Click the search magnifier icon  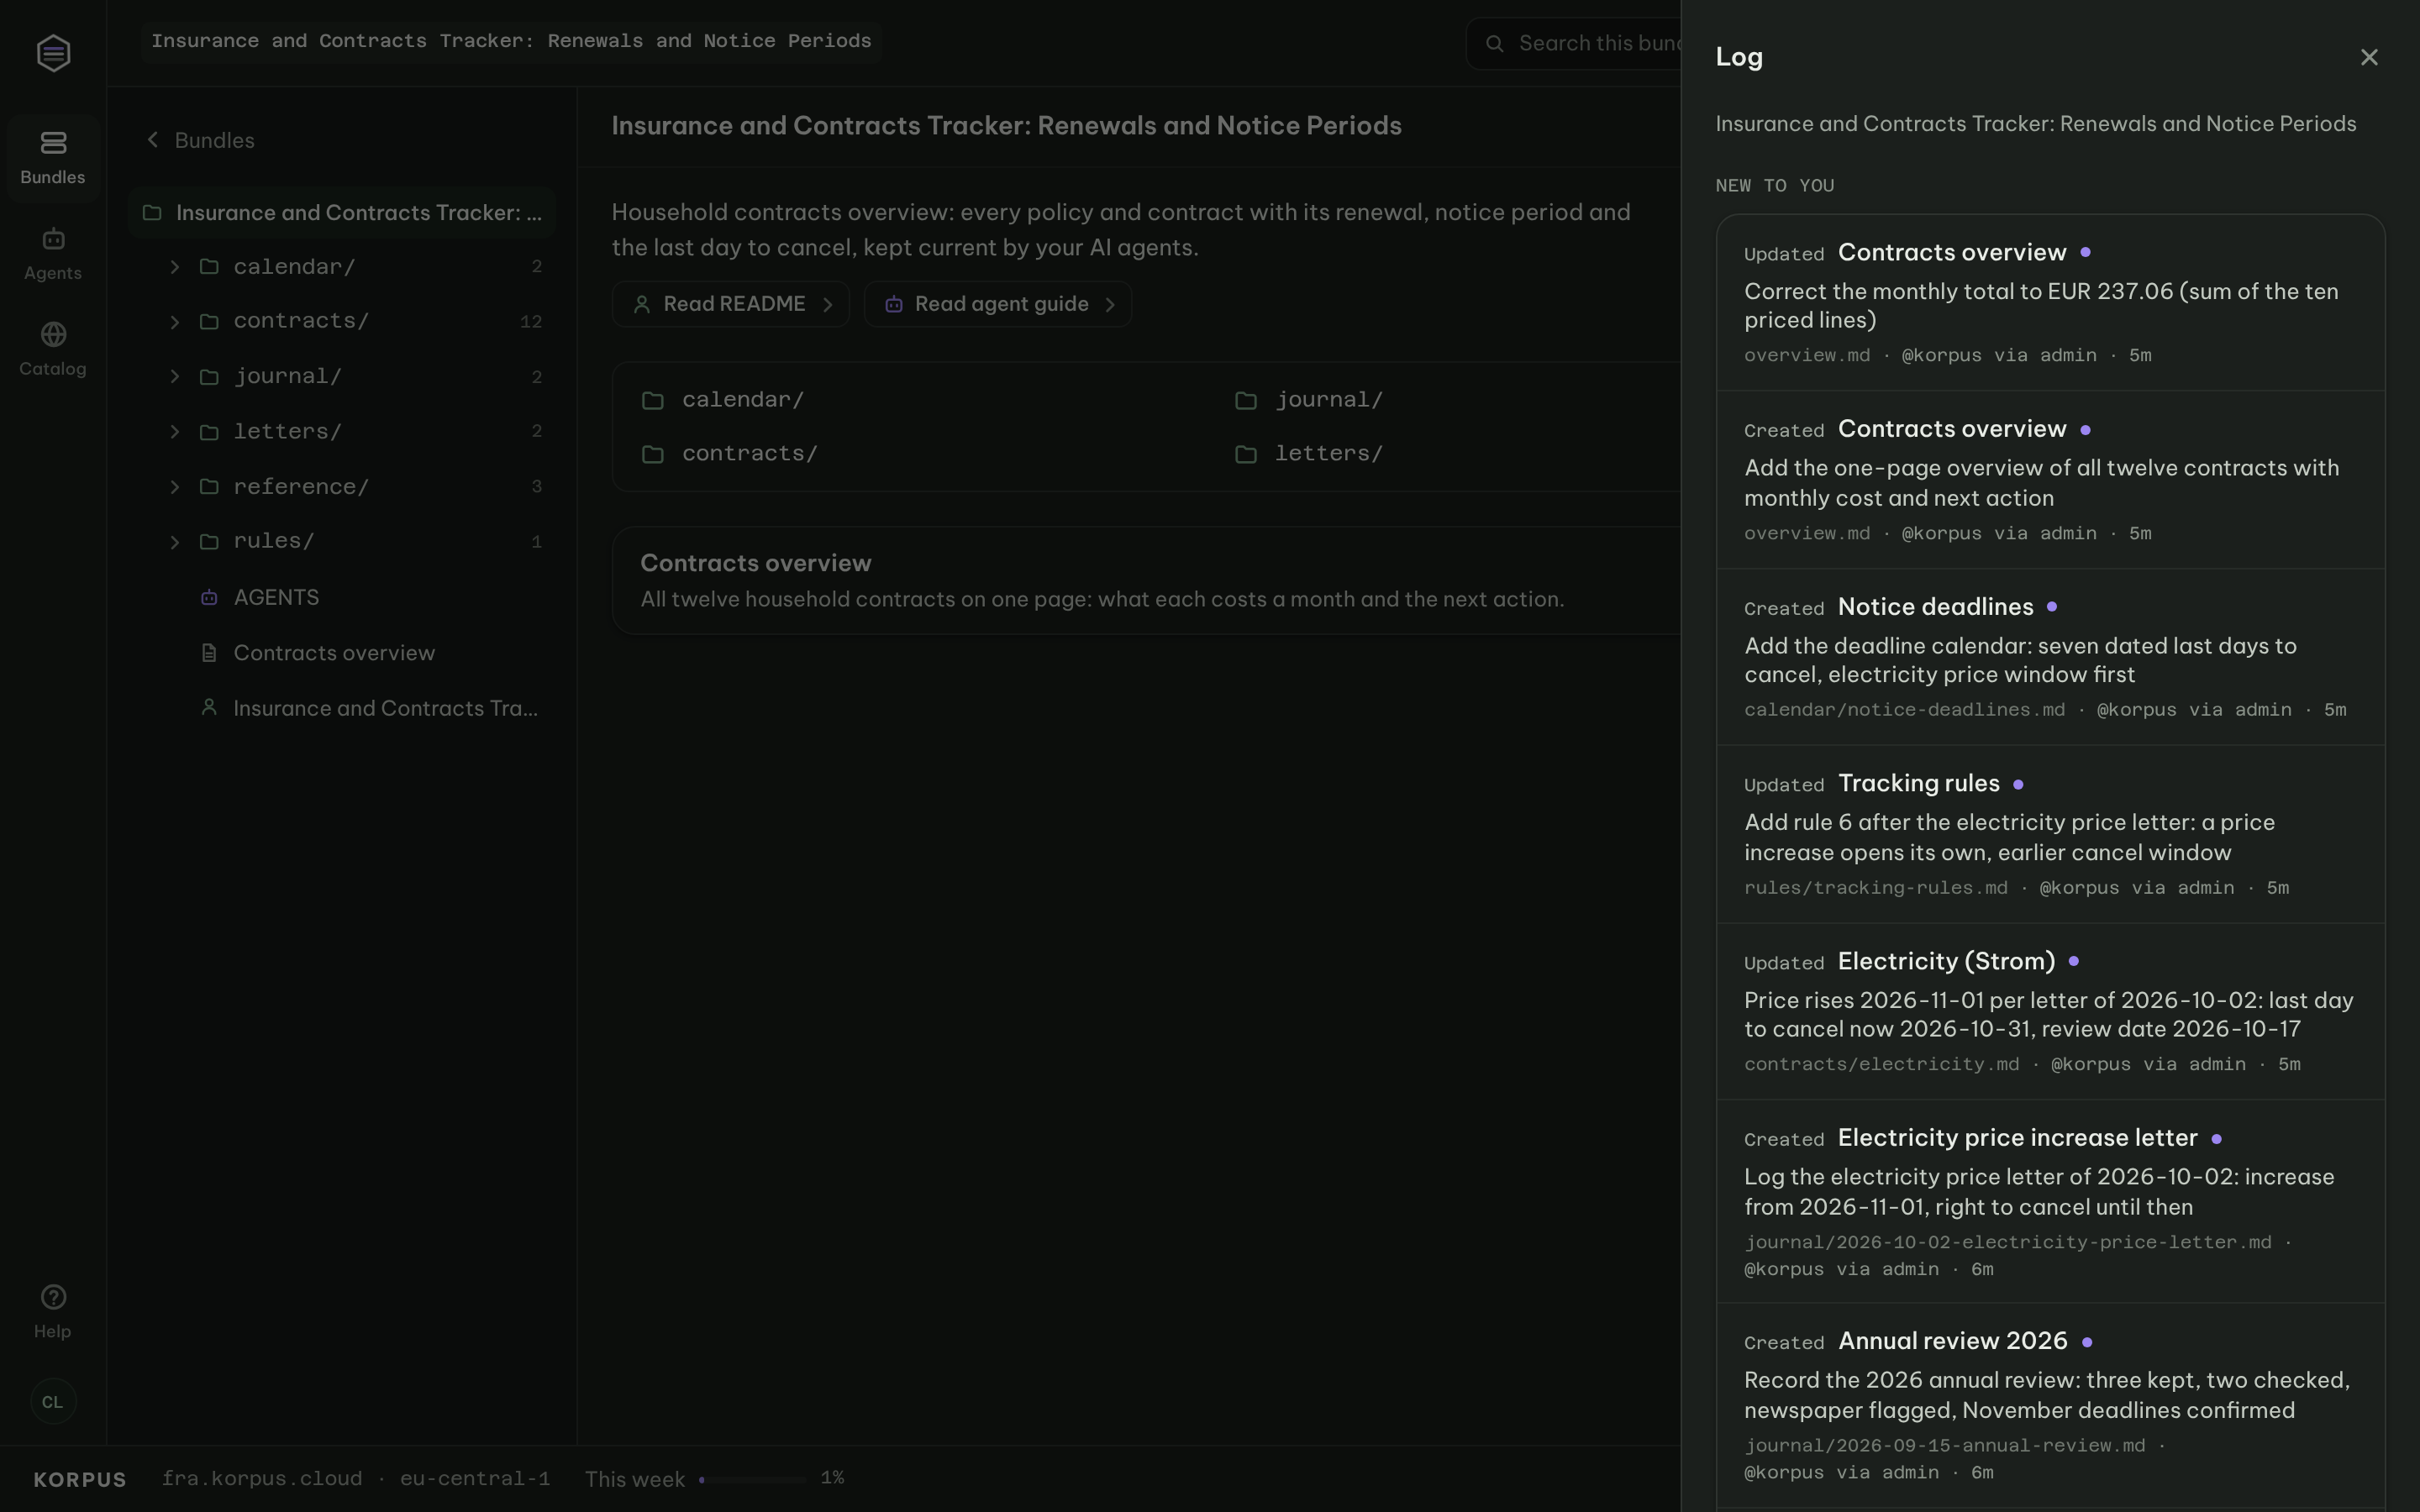(x=1494, y=43)
